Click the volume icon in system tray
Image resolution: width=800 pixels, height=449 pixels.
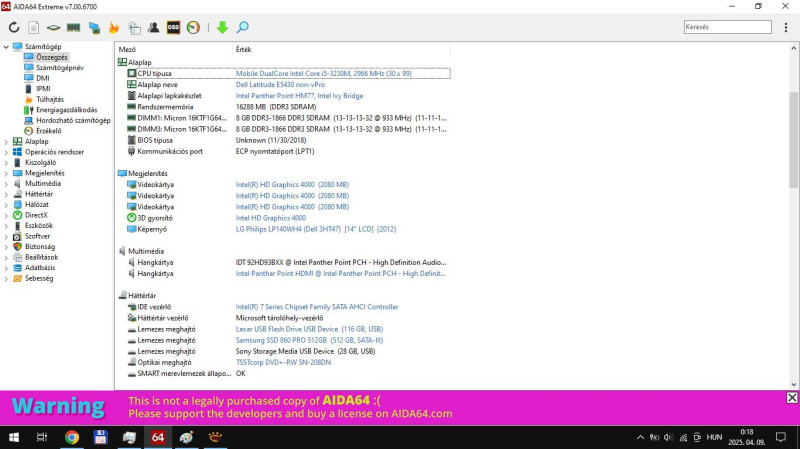tap(668, 437)
